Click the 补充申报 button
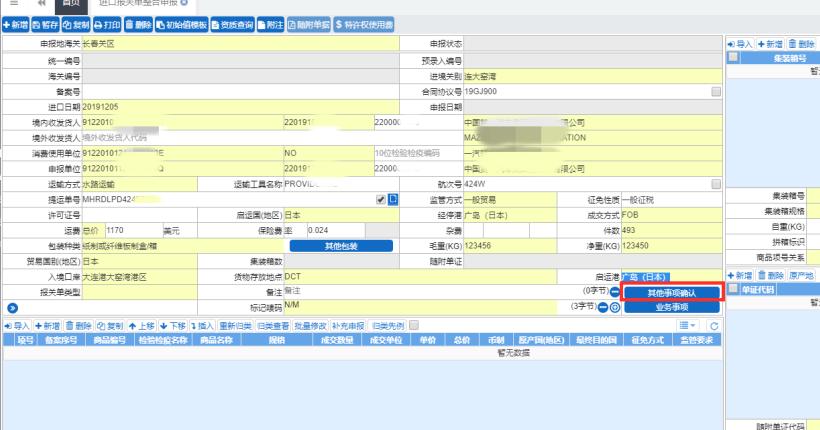This screenshot has height=430, width=820. [348, 326]
